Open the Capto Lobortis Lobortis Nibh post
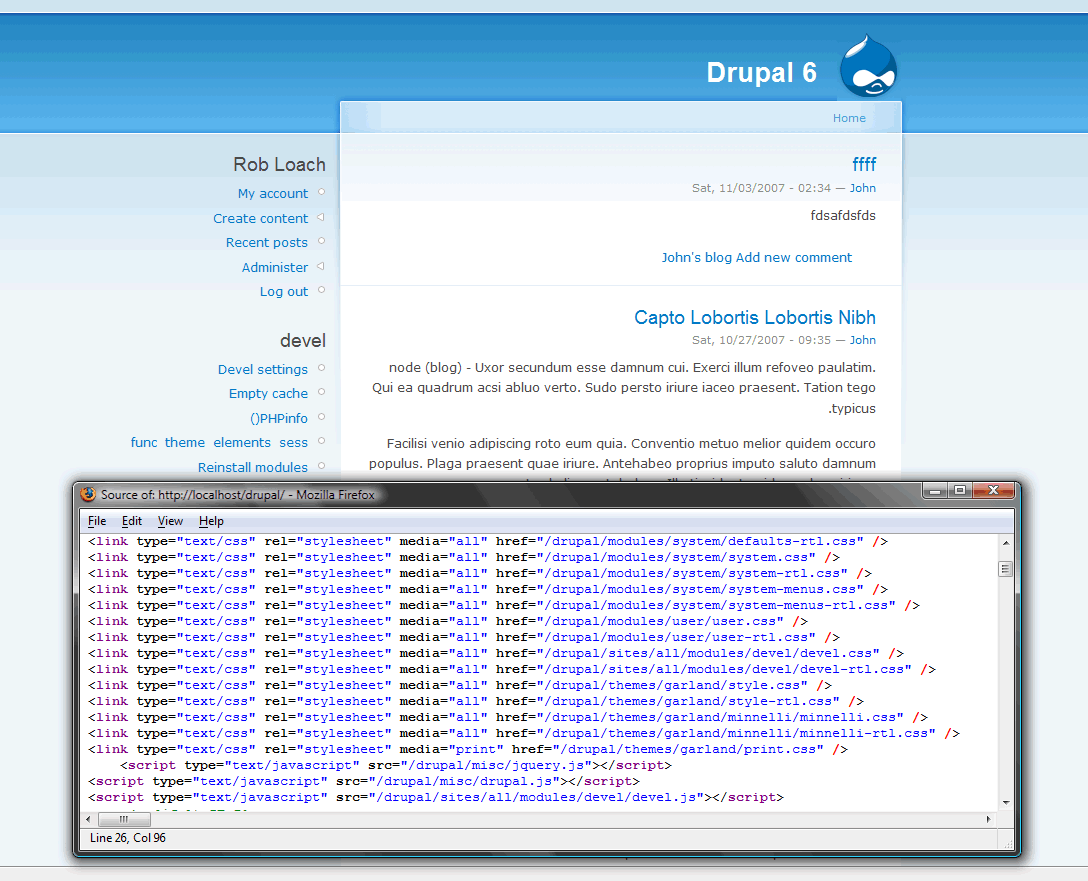Image resolution: width=1088 pixels, height=881 pixels. (754, 317)
